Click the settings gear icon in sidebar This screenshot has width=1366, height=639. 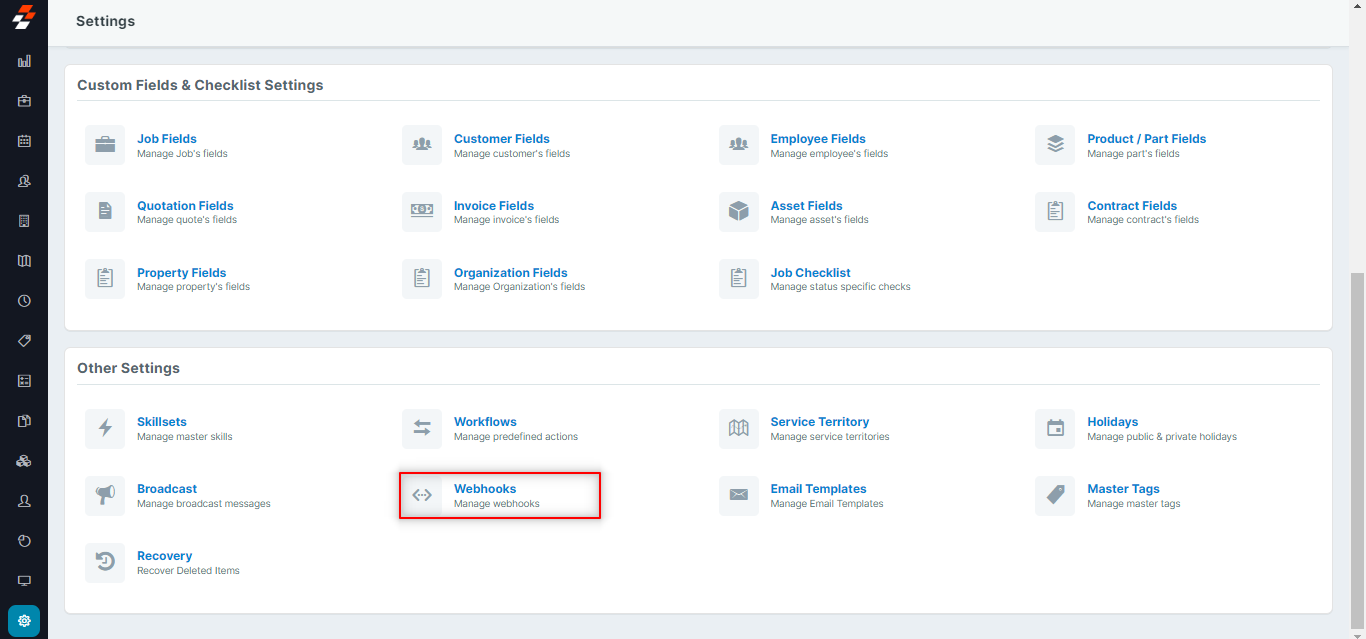(24, 621)
